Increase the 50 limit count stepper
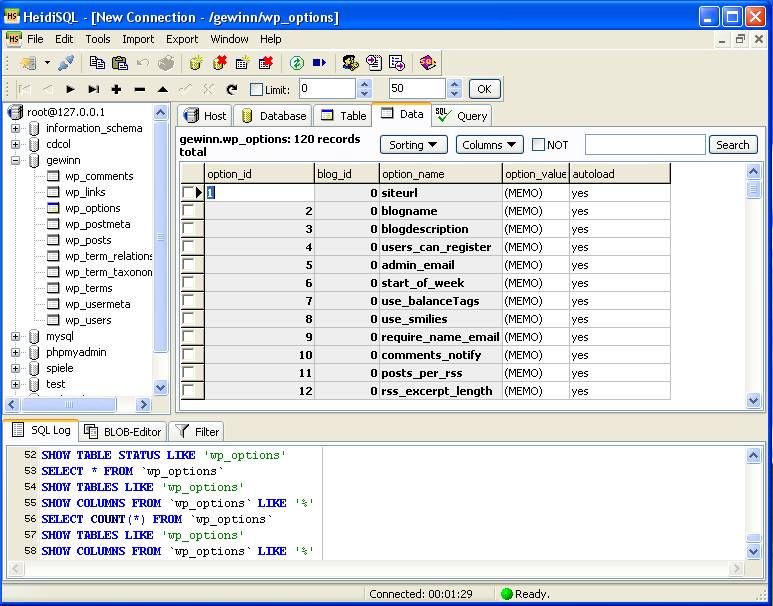 point(455,85)
